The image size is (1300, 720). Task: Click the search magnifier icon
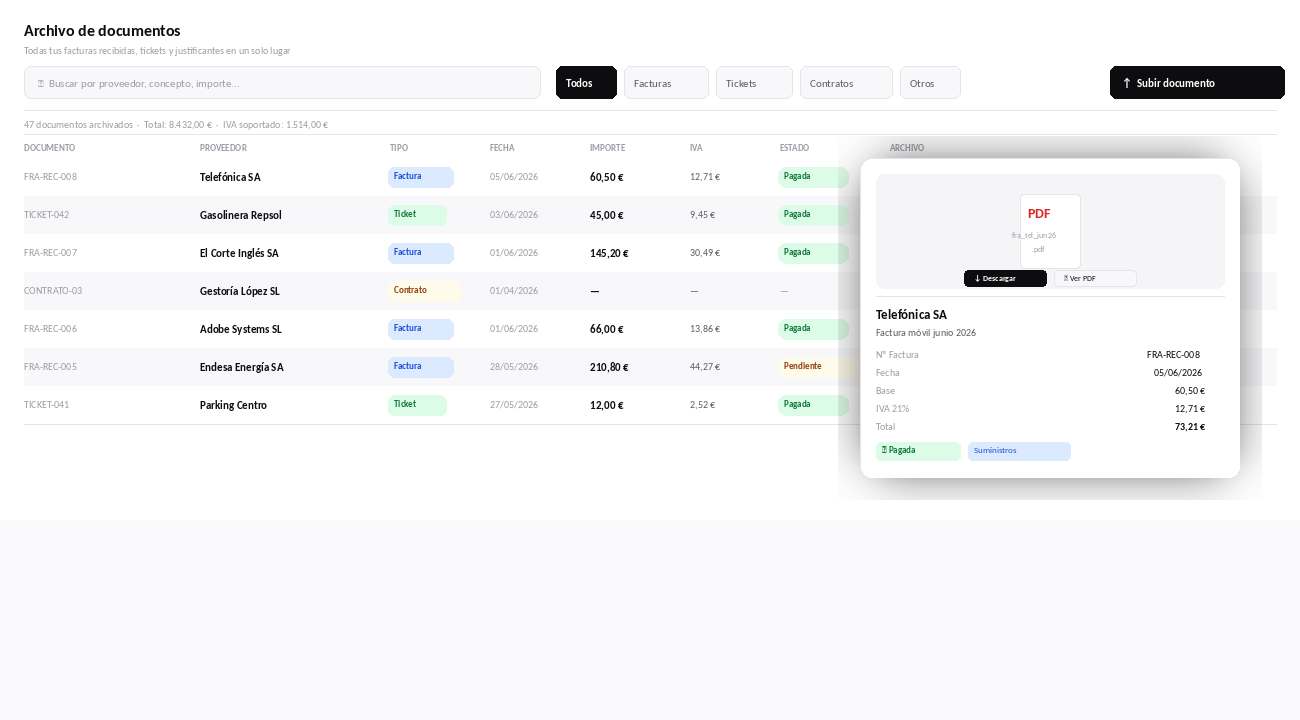[41, 83]
